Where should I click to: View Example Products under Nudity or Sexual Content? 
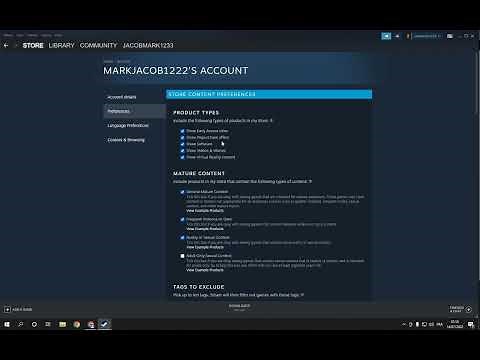click(205, 247)
